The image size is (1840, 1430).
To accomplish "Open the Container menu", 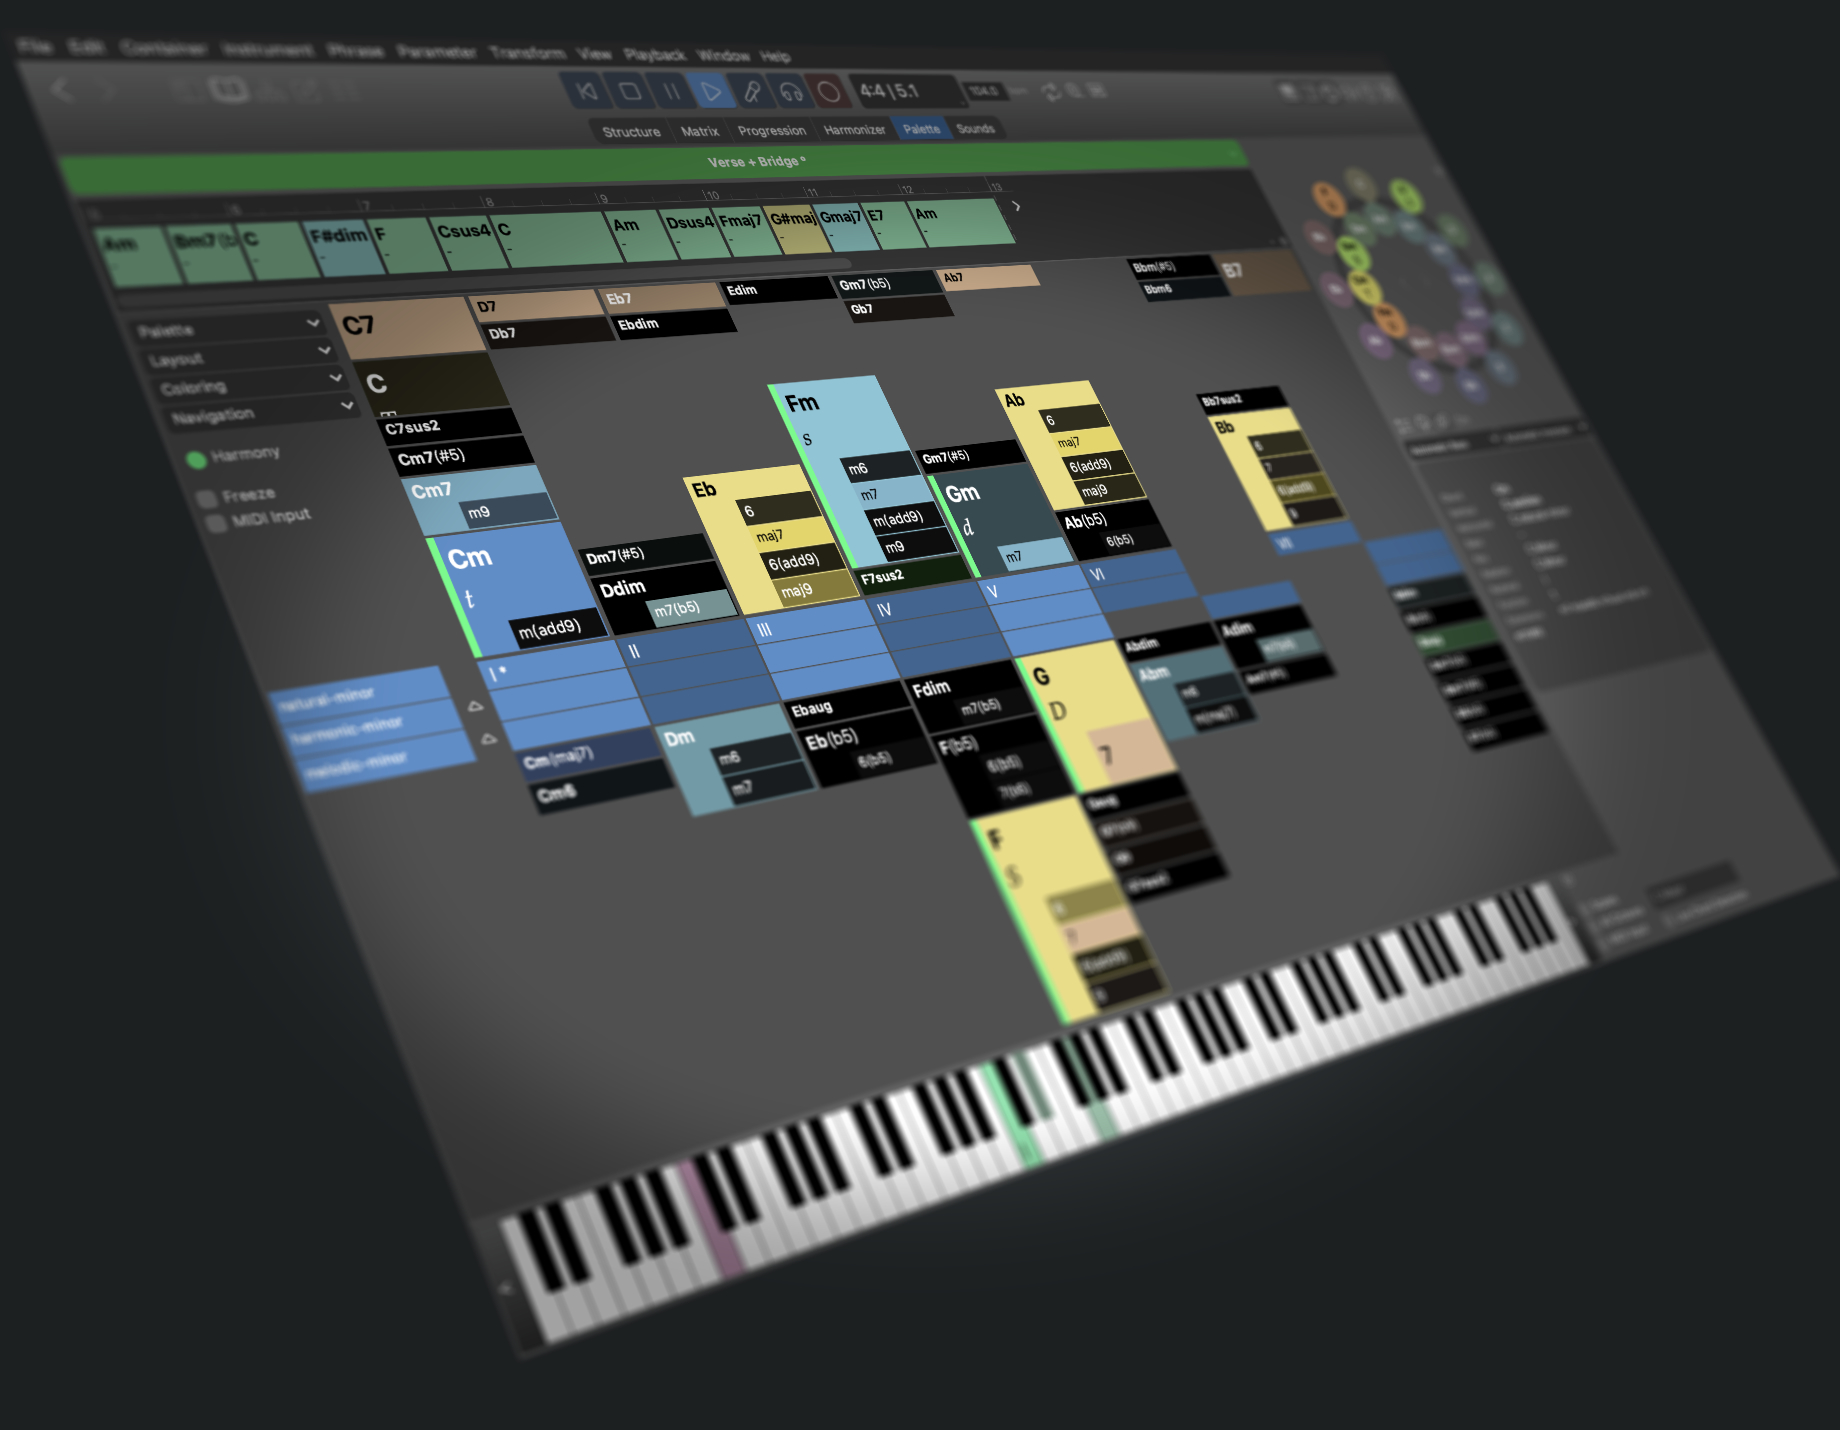I will click(163, 48).
